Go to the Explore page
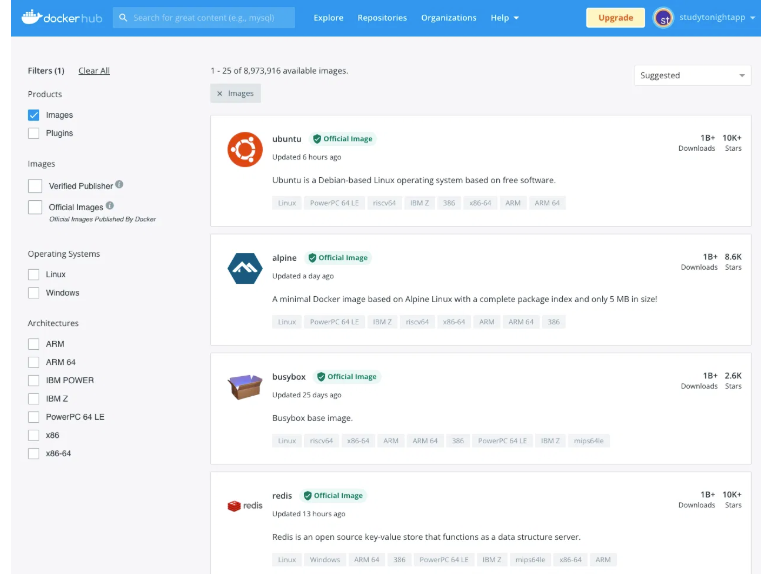The height and width of the screenshot is (580, 768). (328, 17)
